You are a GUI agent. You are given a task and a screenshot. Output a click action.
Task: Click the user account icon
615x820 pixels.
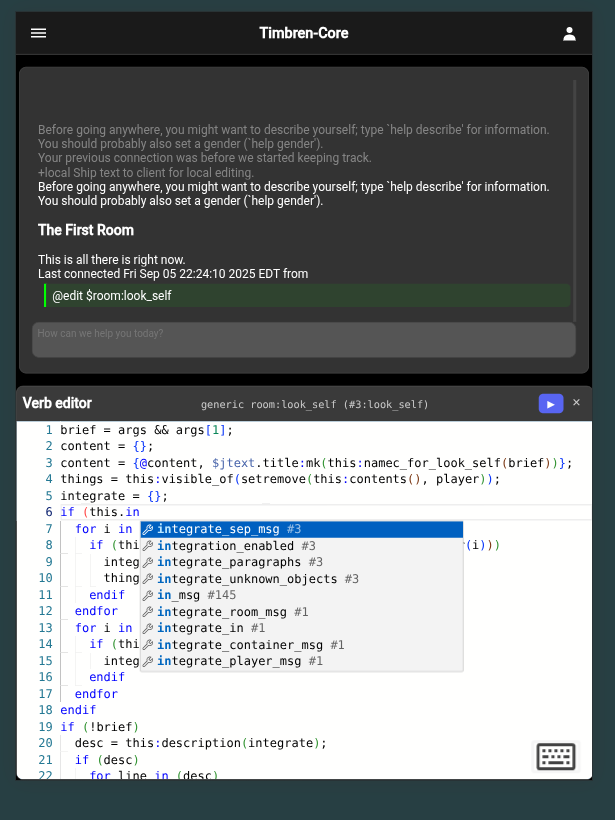pyautogui.click(x=569, y=33)
